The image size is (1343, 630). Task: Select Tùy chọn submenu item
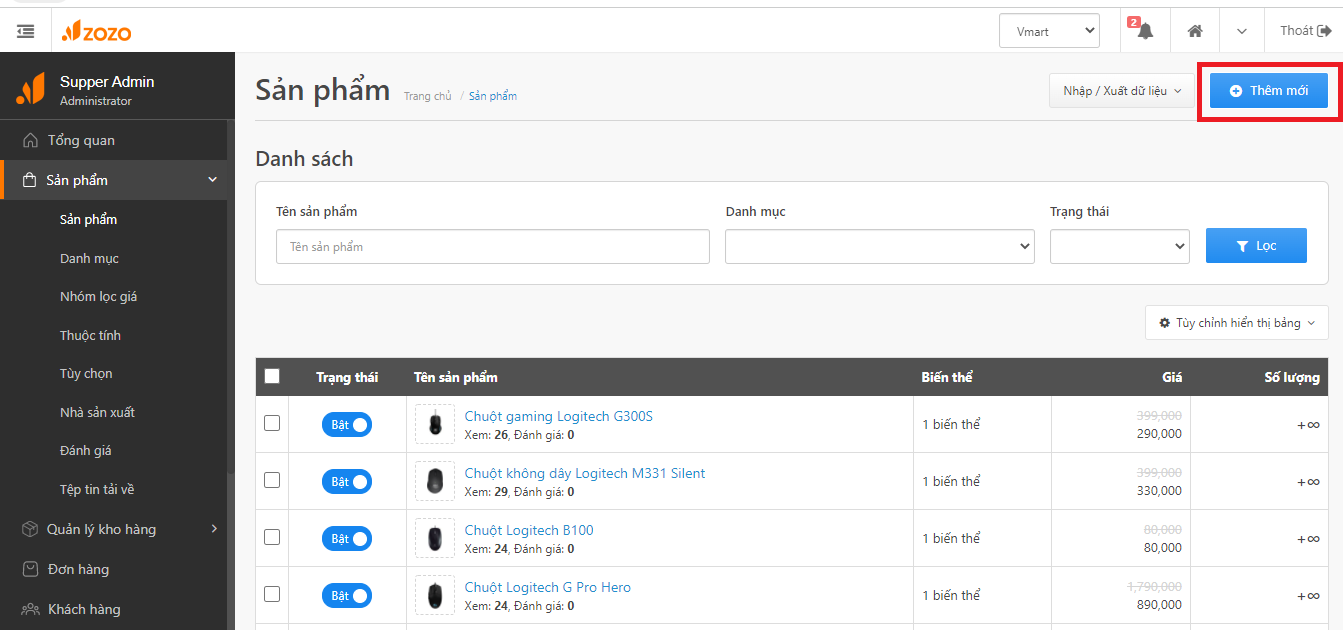pyautogui.click(x=86, y=373)
